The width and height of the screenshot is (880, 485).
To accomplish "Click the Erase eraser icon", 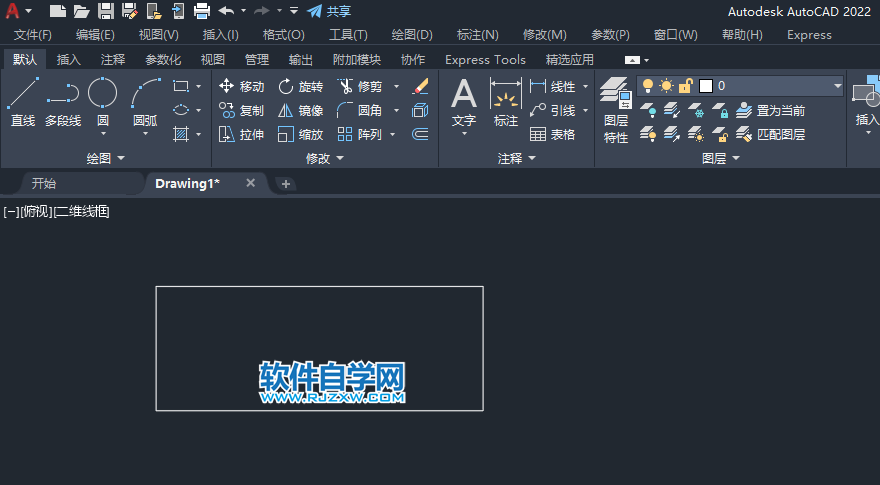I will (x=420, y=86).
